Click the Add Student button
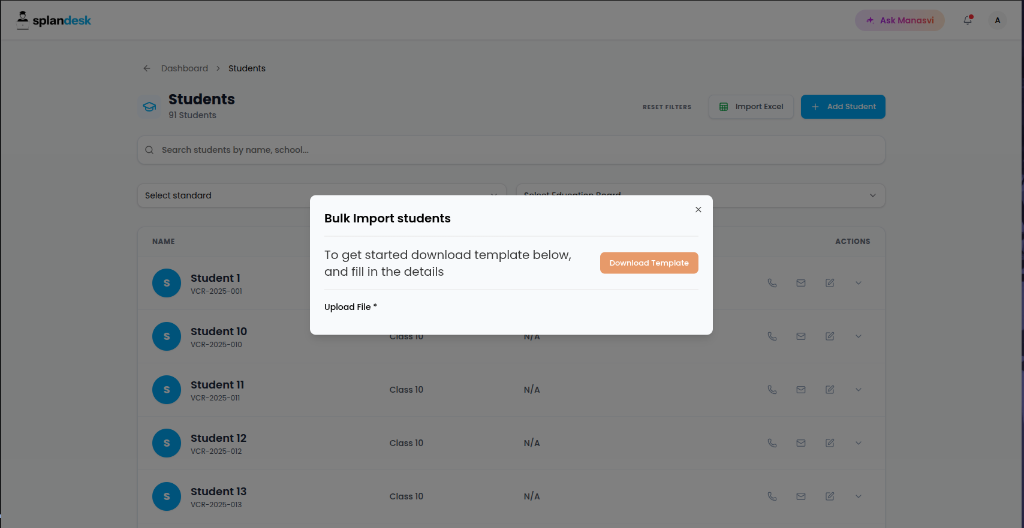The image size is (1024, 528). (843, 107)
